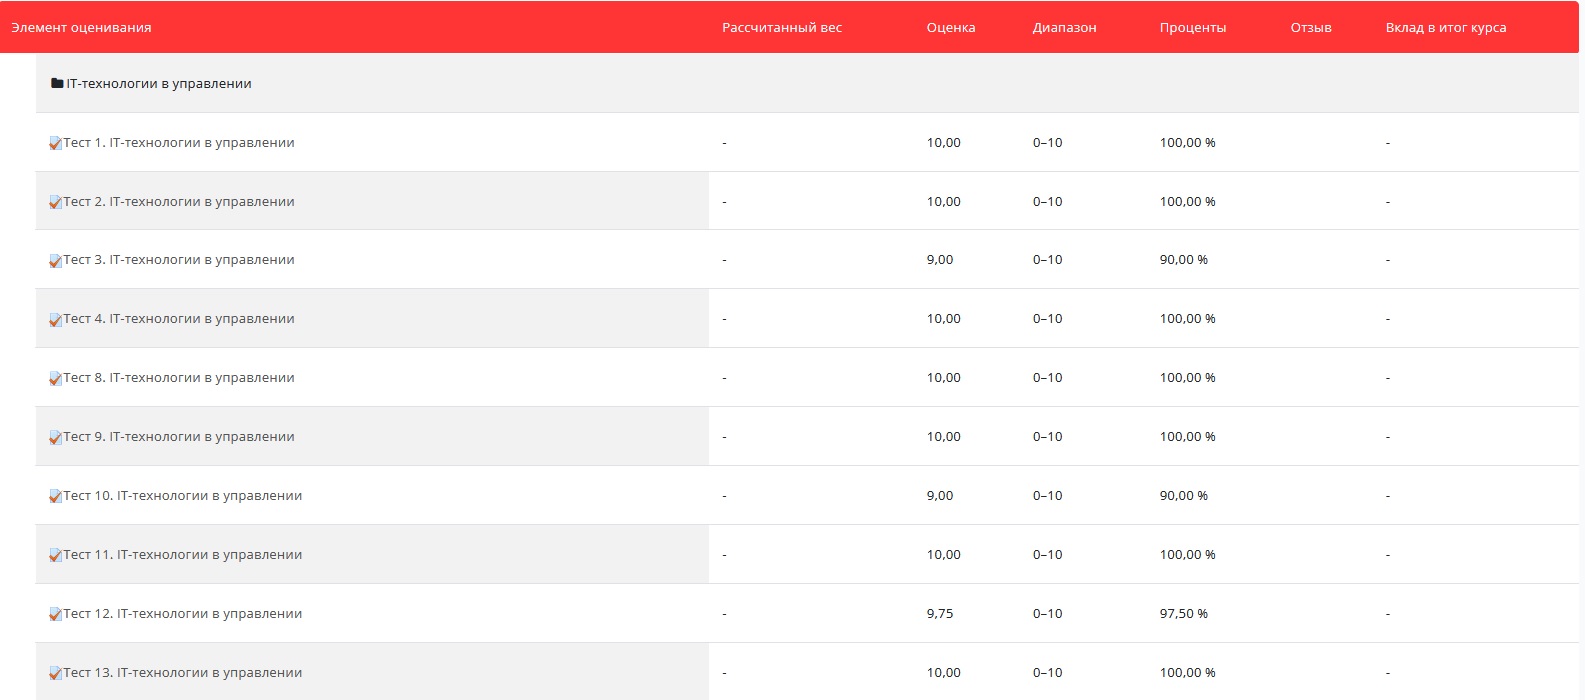Click the quiz icon for Тест 10

pos(56,497)
